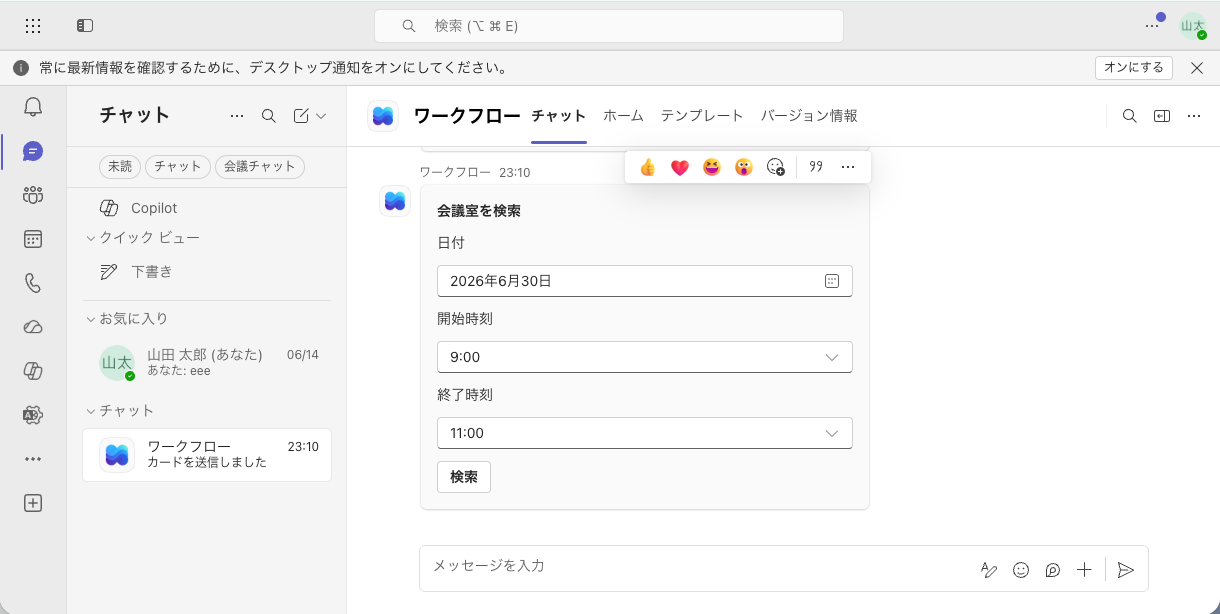Open chat list more options ellipsis
The height and width of the screenshot is (614, 1220).
pyautogui.click(x=237, y=116)
